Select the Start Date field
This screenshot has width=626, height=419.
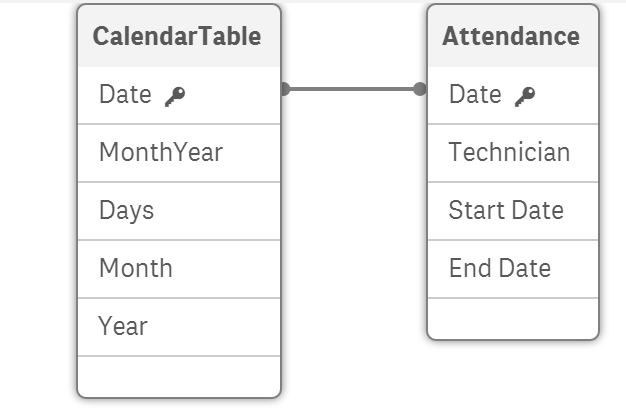pyautogui.click(x=506, y=211)
